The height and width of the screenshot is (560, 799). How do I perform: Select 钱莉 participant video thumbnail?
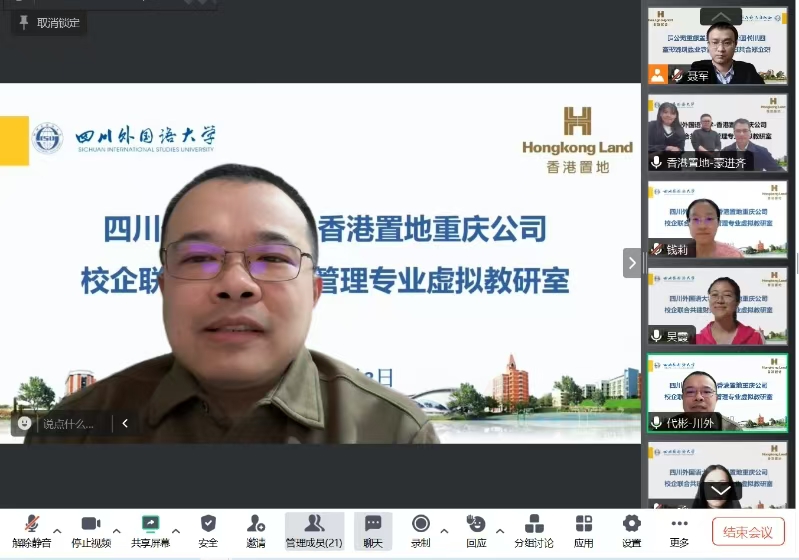pos(717,219)
